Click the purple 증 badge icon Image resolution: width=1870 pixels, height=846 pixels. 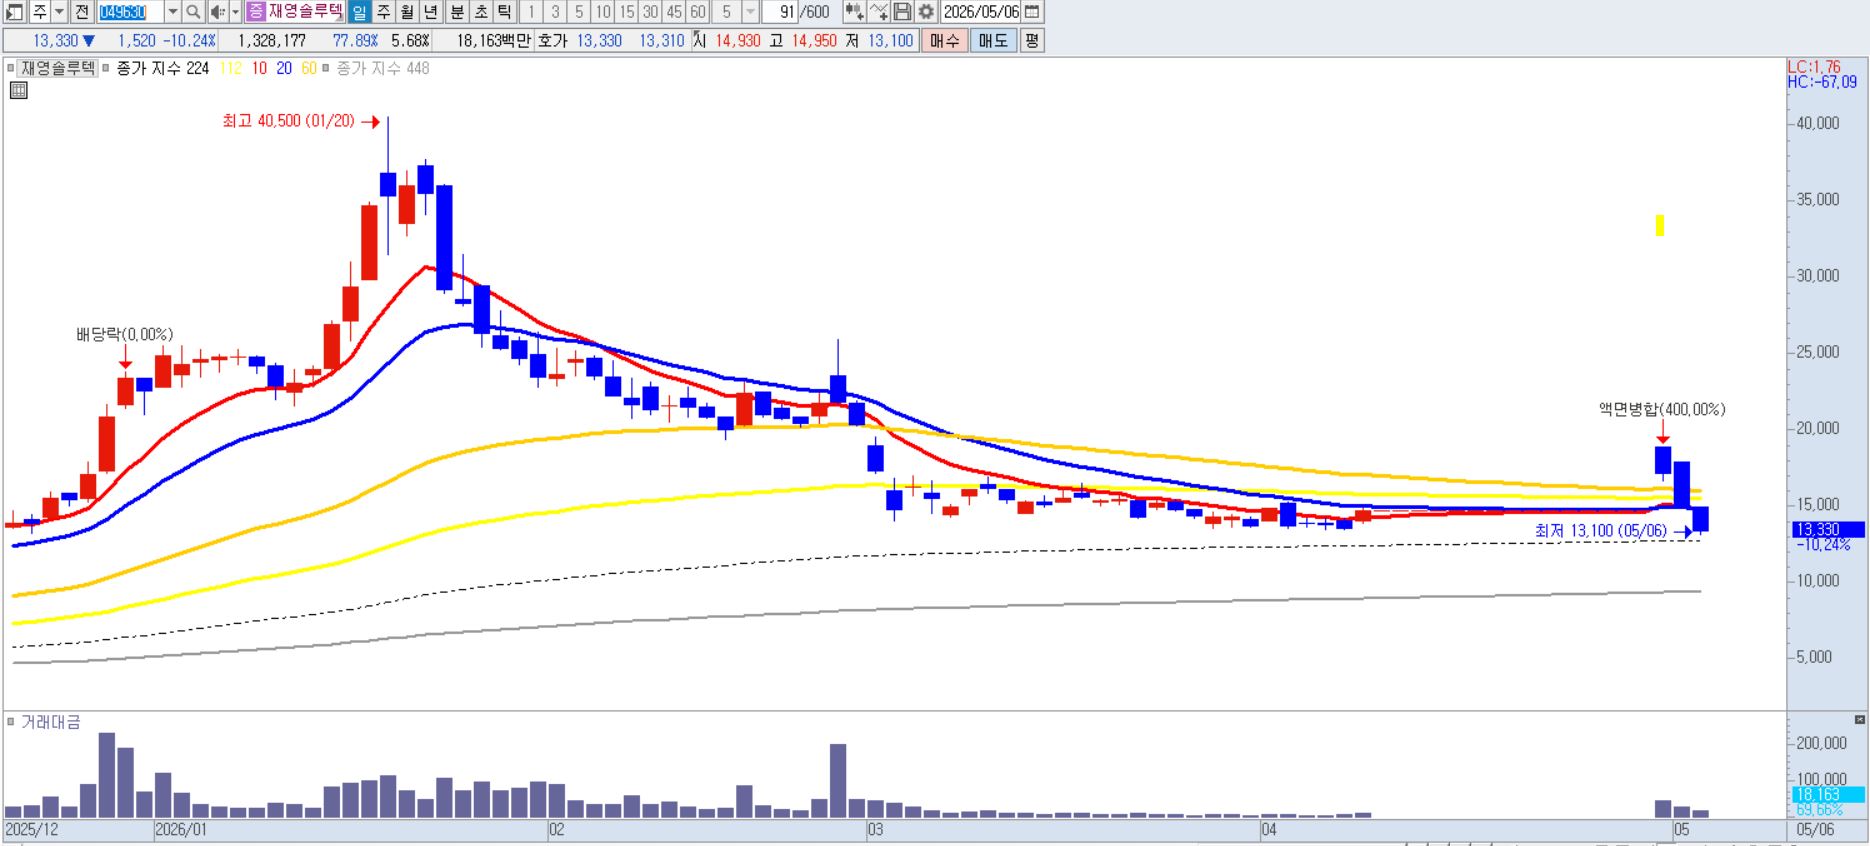click(256, 12)
